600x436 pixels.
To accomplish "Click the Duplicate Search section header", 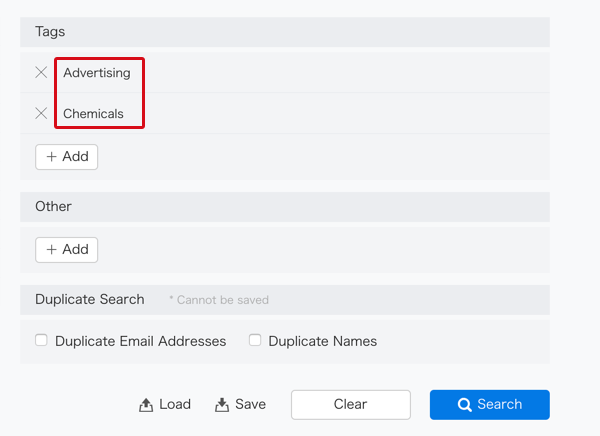I will (x=285, y=300).
